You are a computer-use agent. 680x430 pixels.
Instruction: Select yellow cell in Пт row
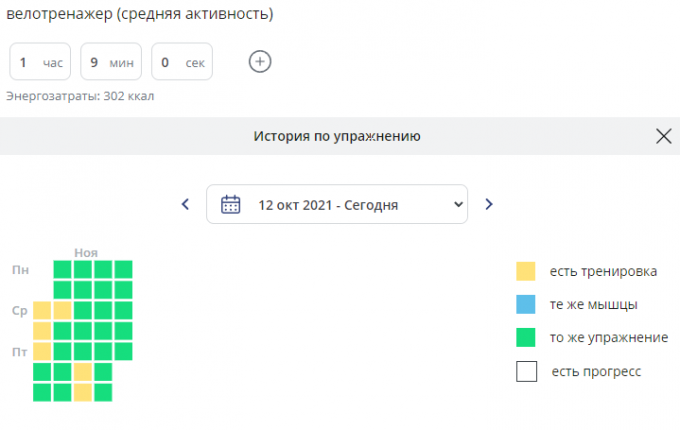[42, 351]
